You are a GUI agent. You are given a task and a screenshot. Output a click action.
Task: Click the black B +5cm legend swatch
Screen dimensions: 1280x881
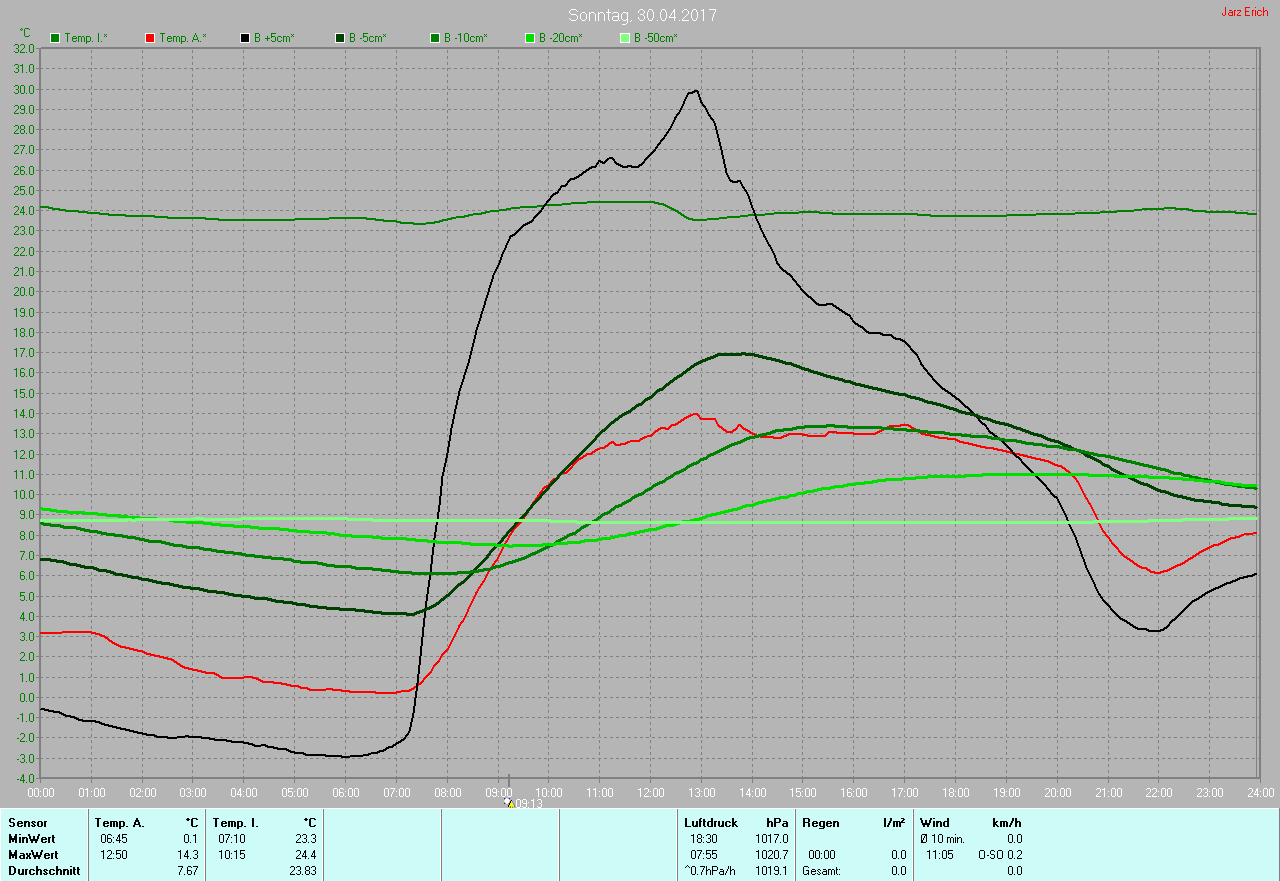245,38
